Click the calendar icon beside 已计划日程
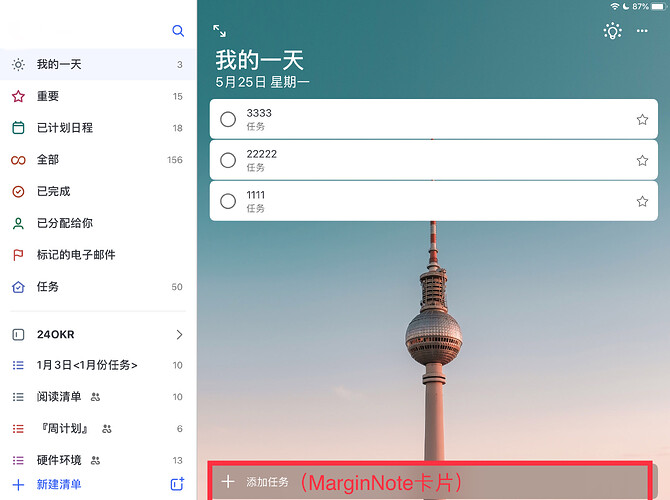670x500 pixels. (18, 128)
